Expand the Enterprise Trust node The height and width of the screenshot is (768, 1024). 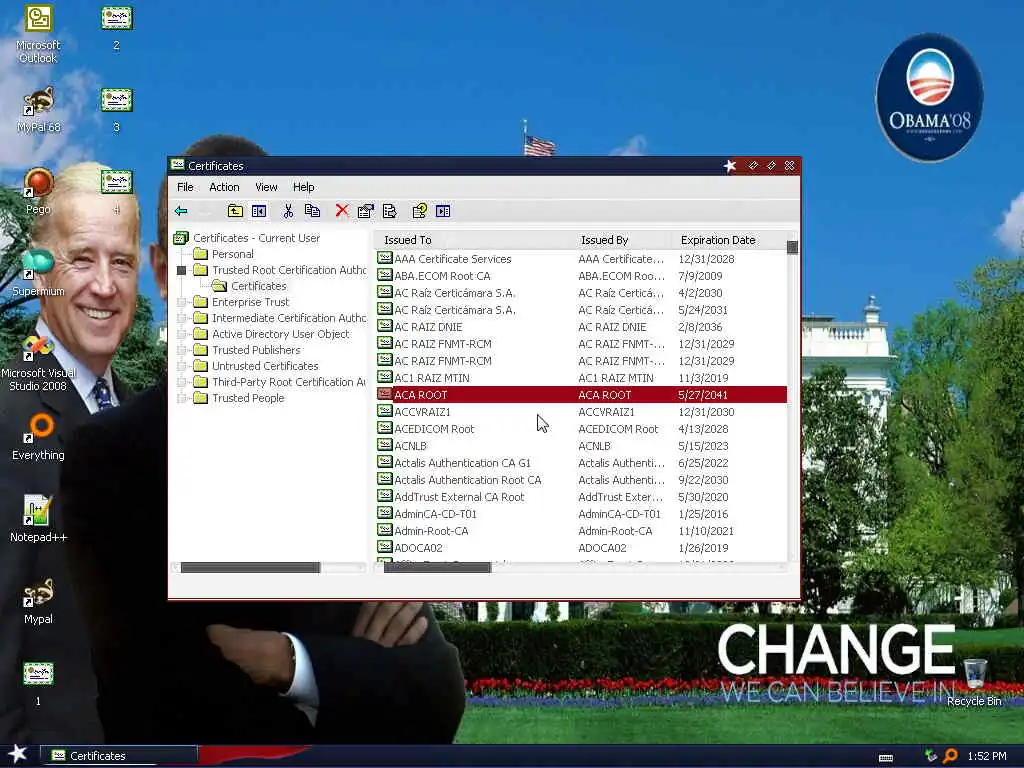(182, 302)
